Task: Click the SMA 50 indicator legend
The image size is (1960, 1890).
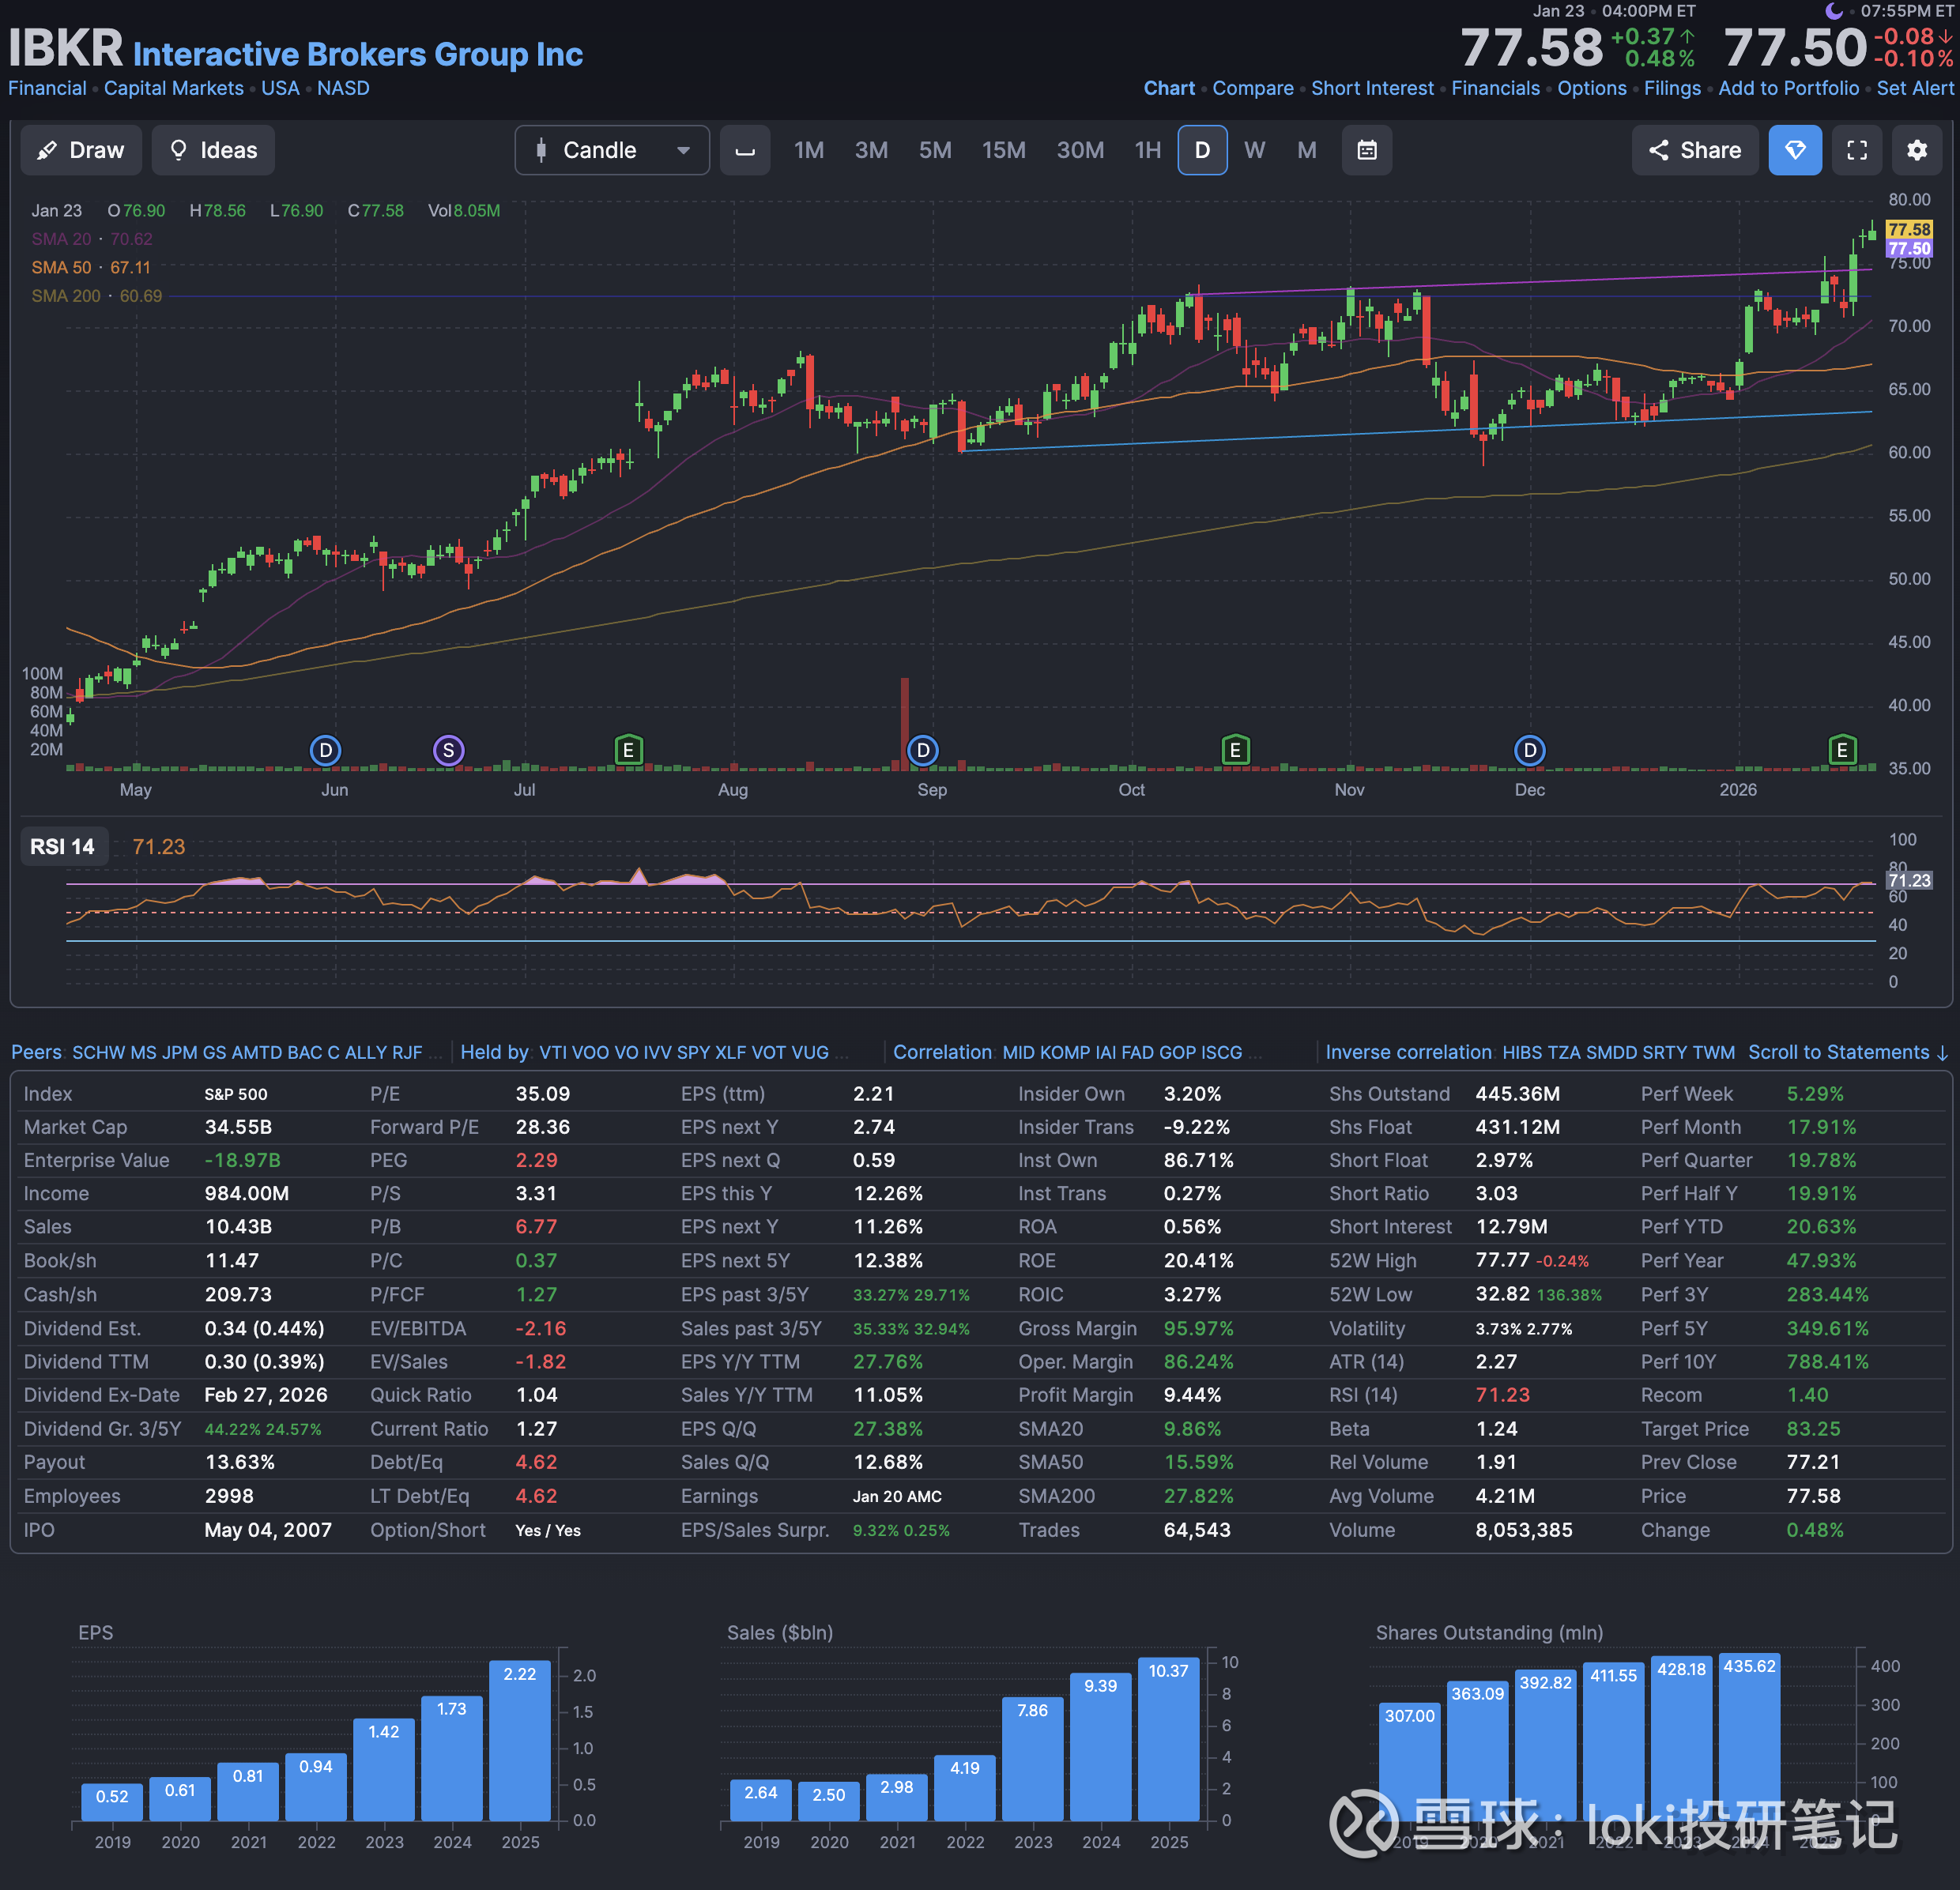Action: [61, 267]
